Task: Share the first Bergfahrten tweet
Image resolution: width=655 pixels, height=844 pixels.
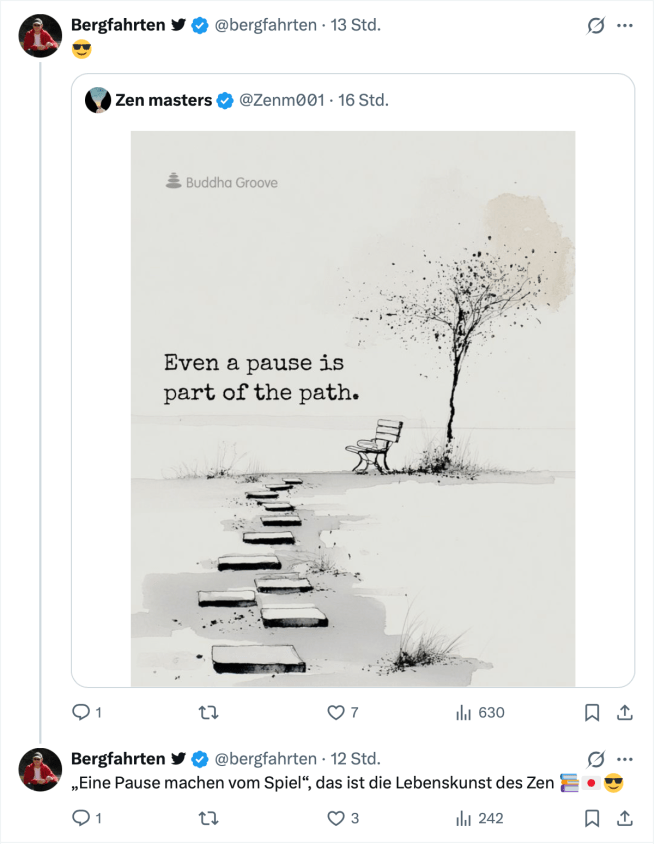Action: 625,713
